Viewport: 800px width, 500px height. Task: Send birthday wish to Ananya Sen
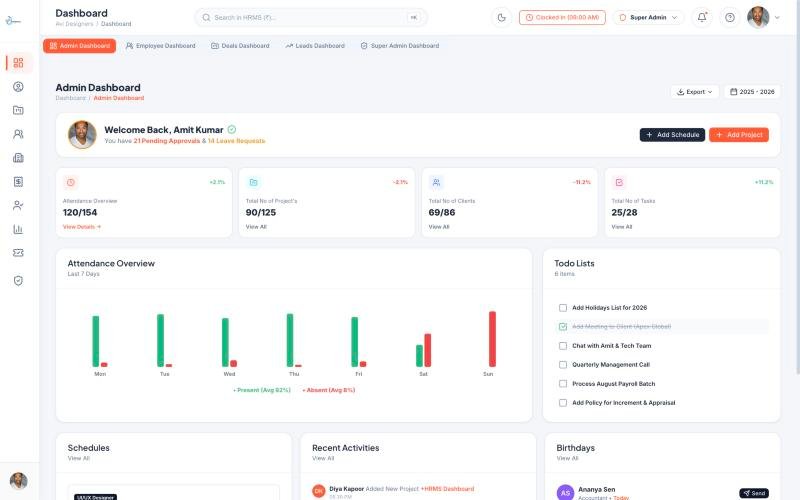(x=754, y=493)
